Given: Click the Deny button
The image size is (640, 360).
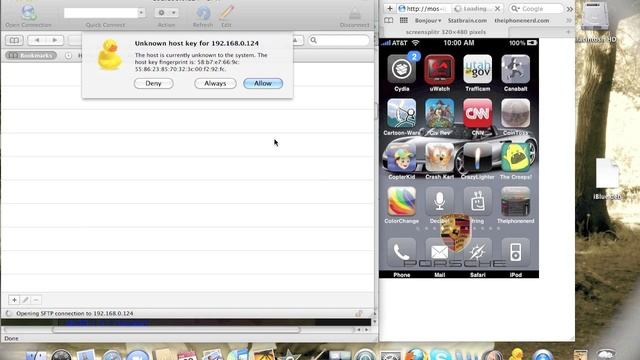Looking at the screenshot, I should (153, 83).
